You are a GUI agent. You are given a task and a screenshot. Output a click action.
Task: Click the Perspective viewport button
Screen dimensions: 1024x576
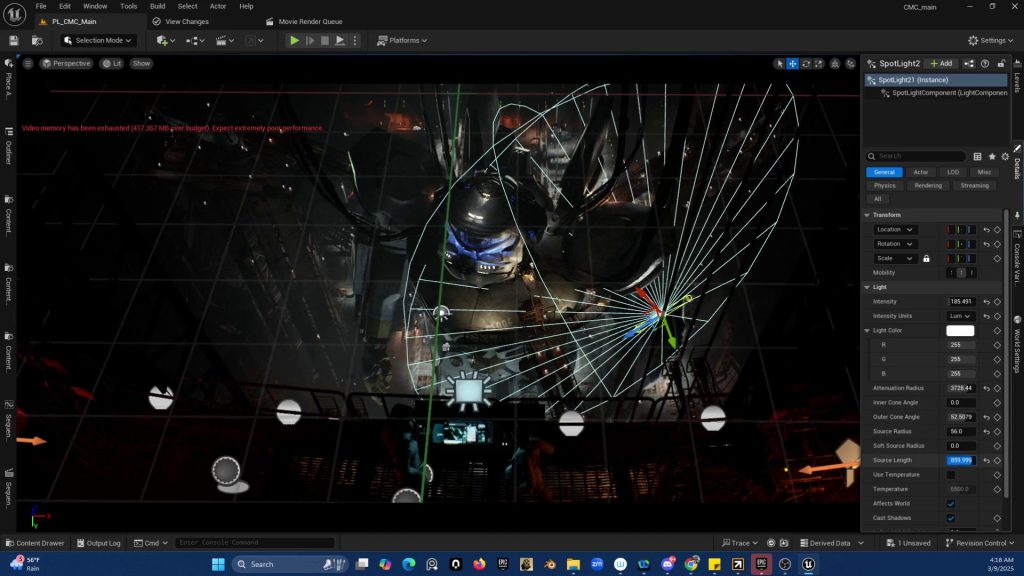(66, 63)
